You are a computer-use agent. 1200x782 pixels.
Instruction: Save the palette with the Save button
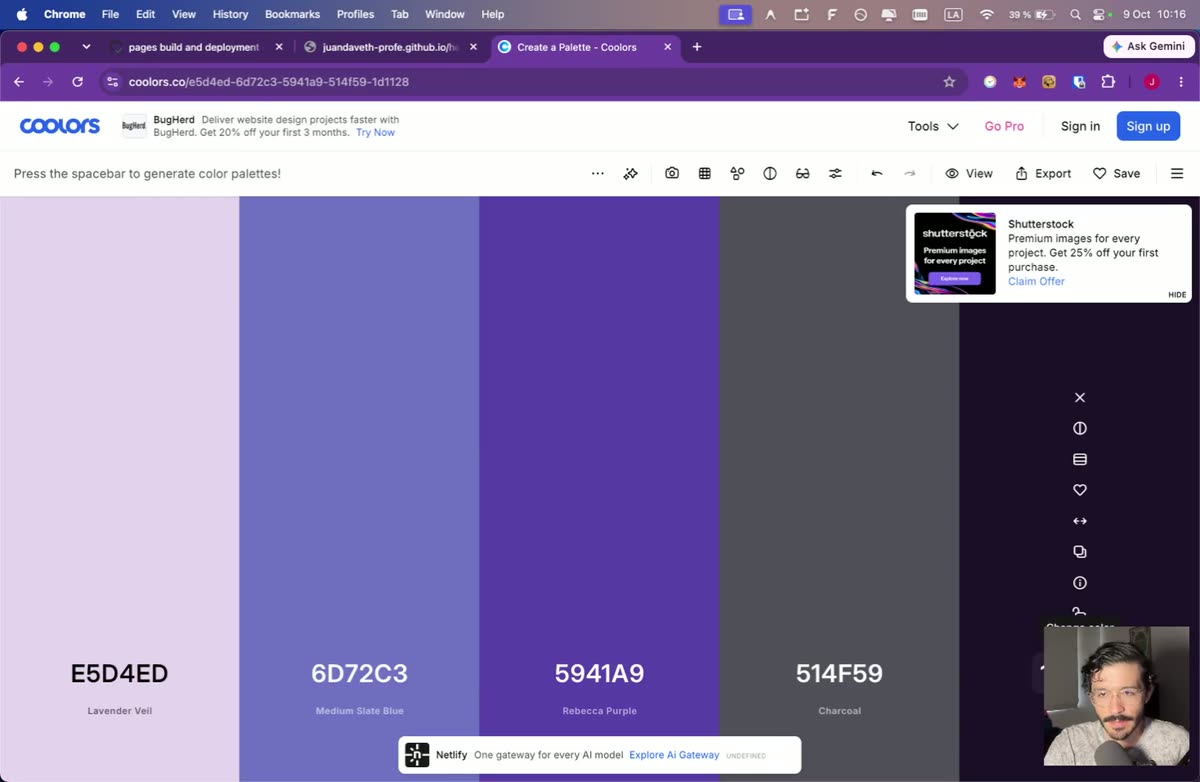pos(1116,173)
